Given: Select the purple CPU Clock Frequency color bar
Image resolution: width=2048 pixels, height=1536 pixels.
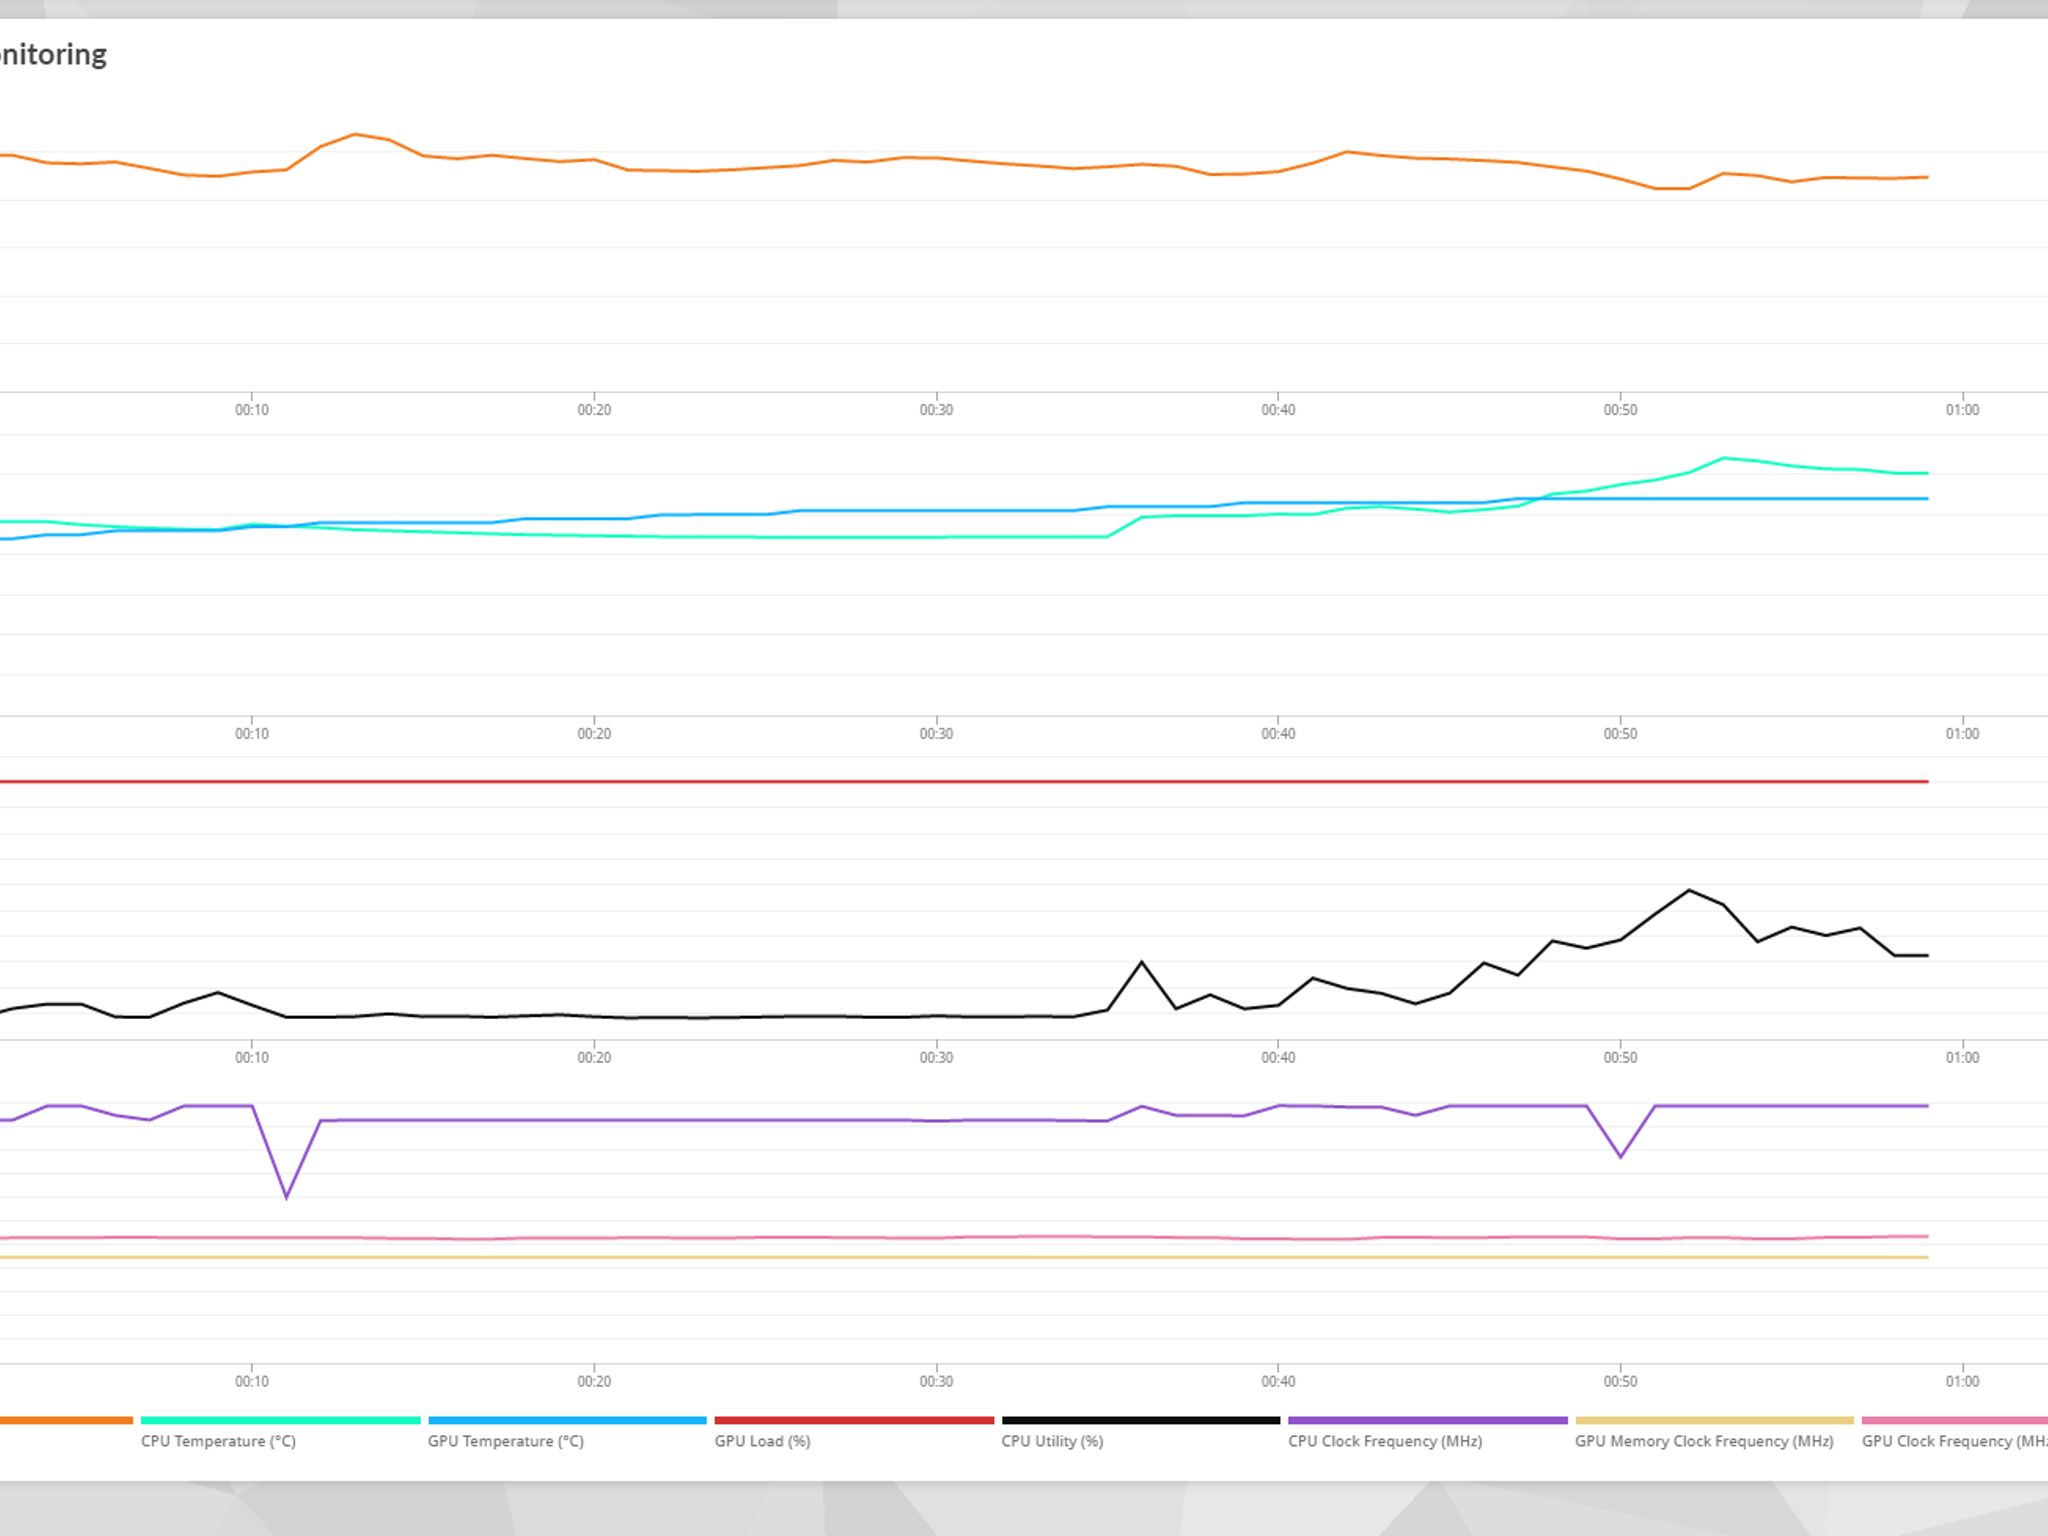Looking at the screenshot, I should coord(1428,1420).
